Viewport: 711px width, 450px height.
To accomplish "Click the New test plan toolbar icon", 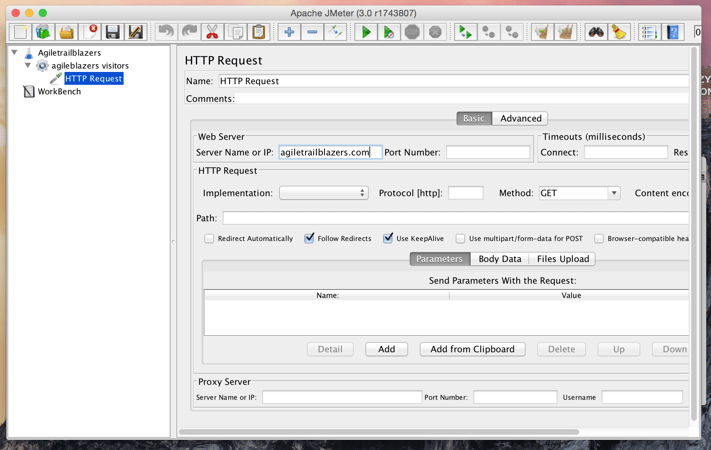I will (21, 32).
